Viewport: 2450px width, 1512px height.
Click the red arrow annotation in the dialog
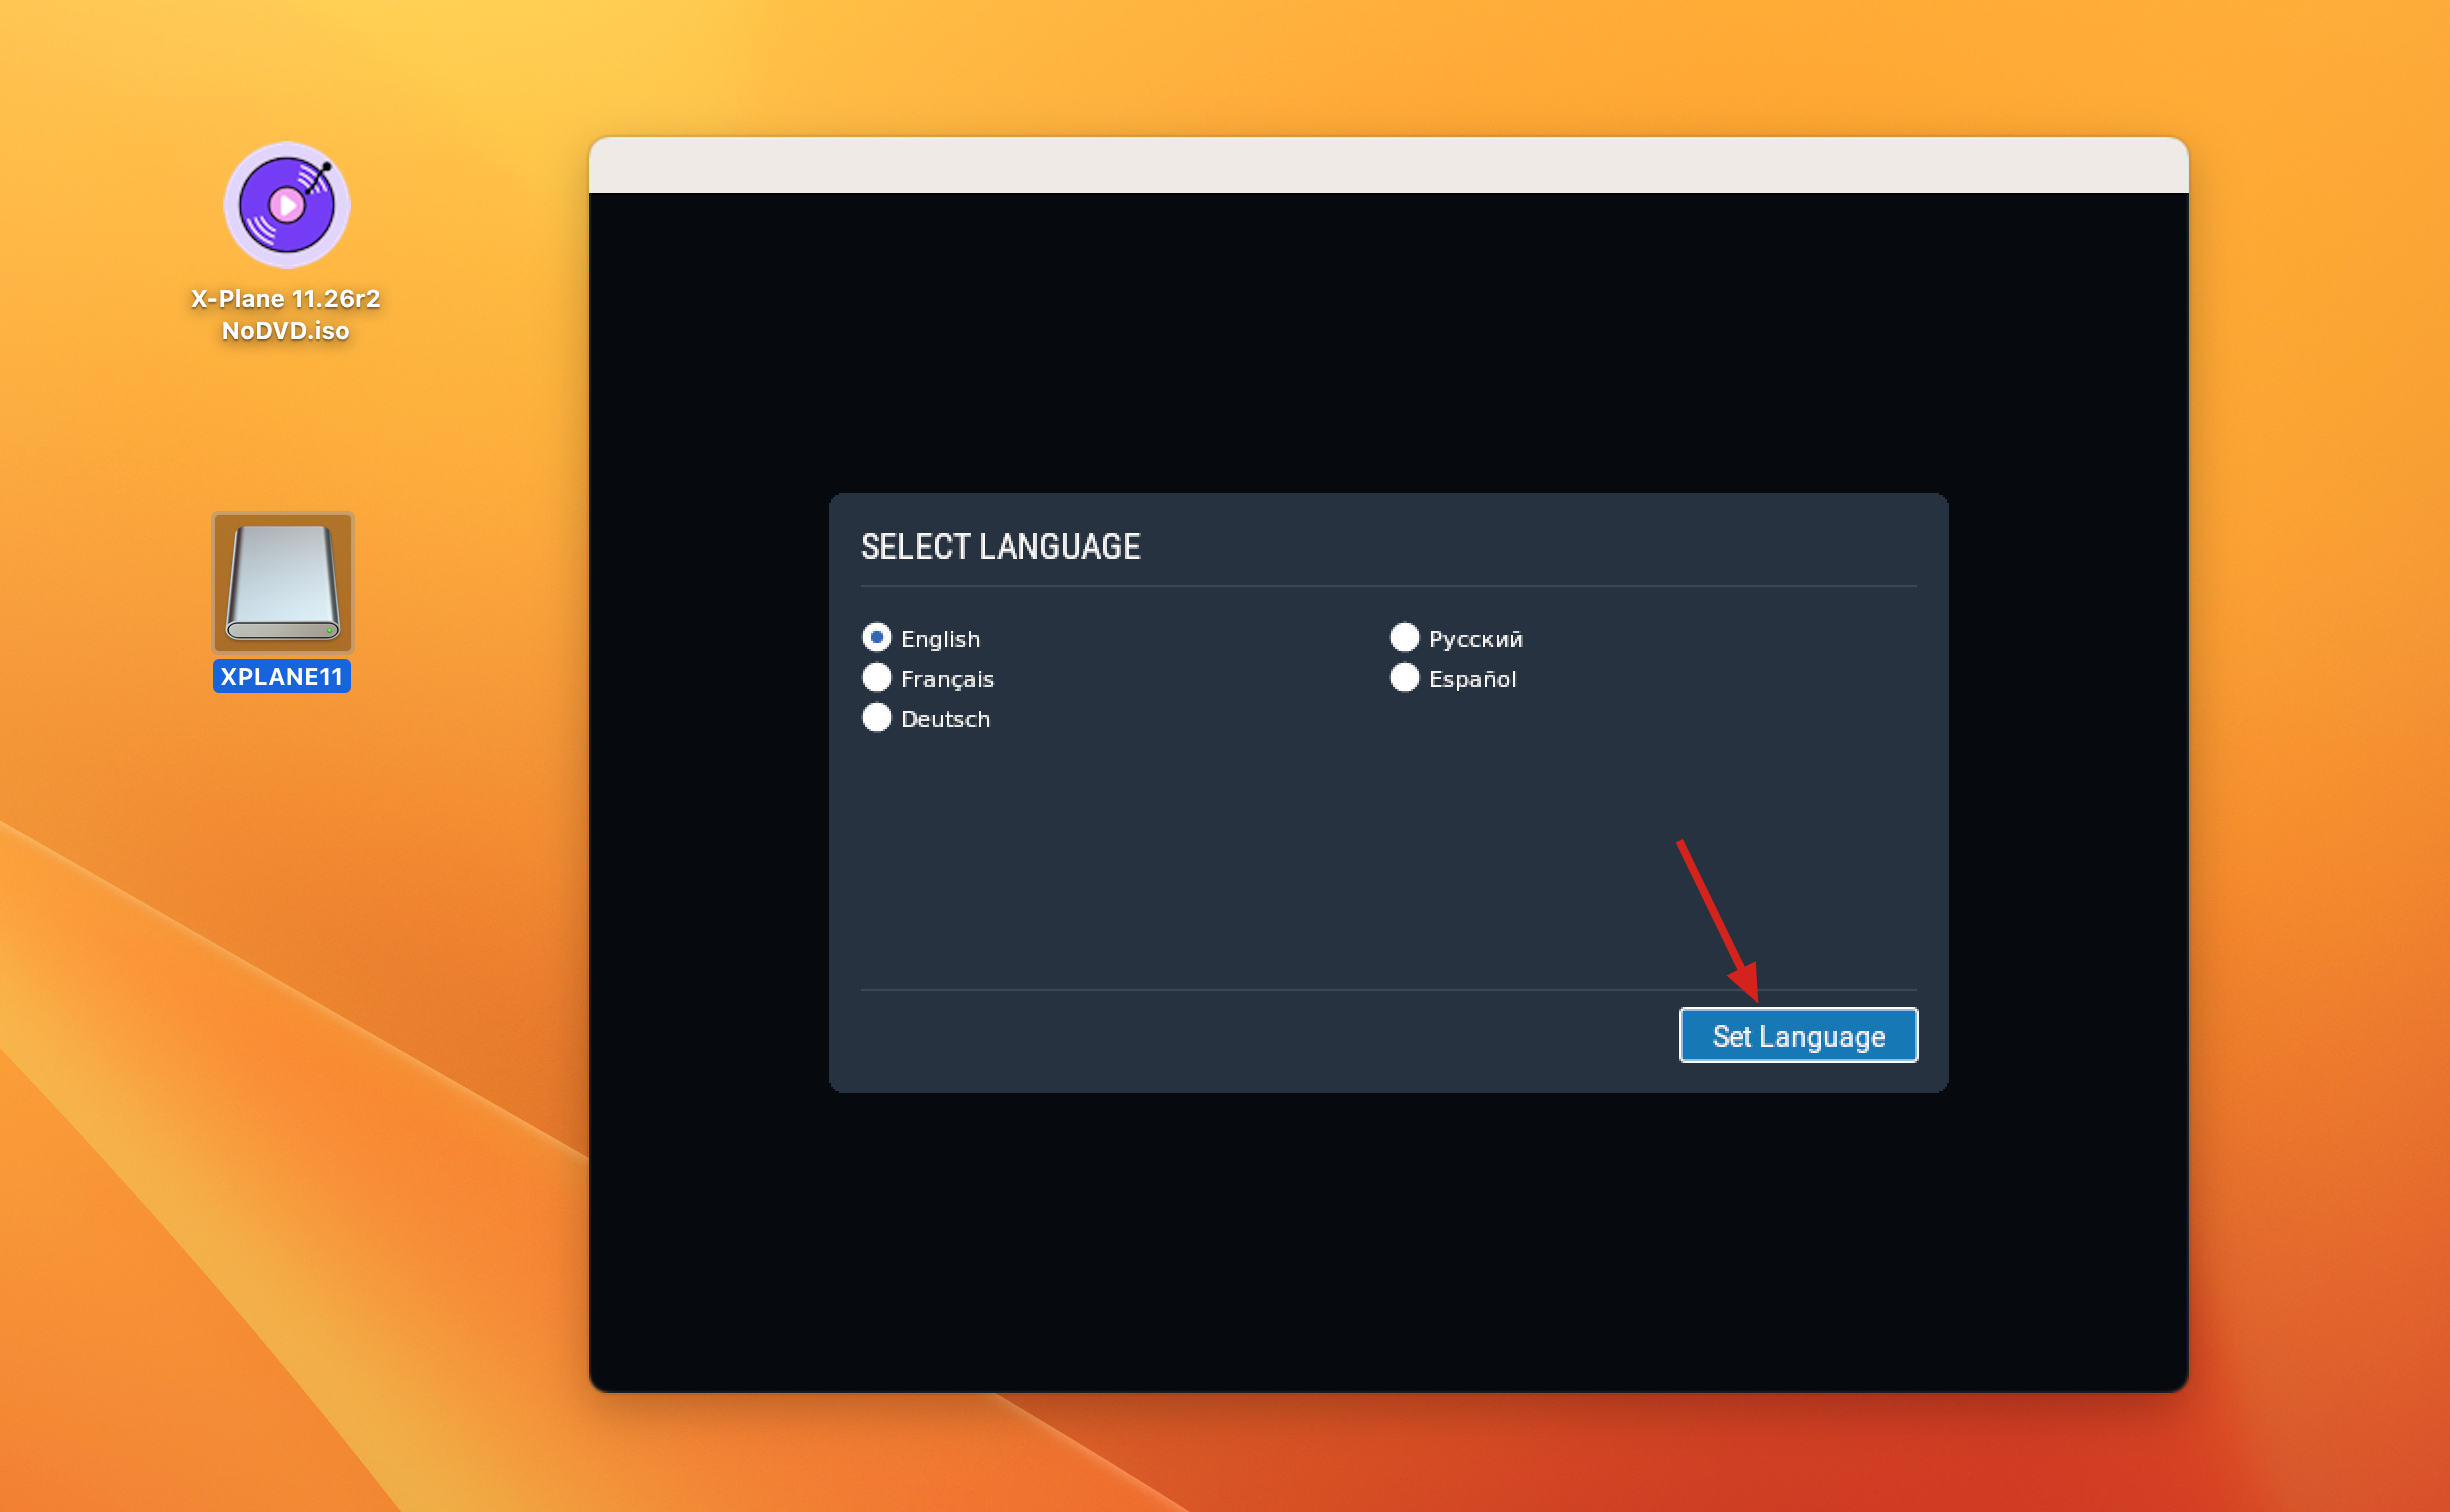1716,918
